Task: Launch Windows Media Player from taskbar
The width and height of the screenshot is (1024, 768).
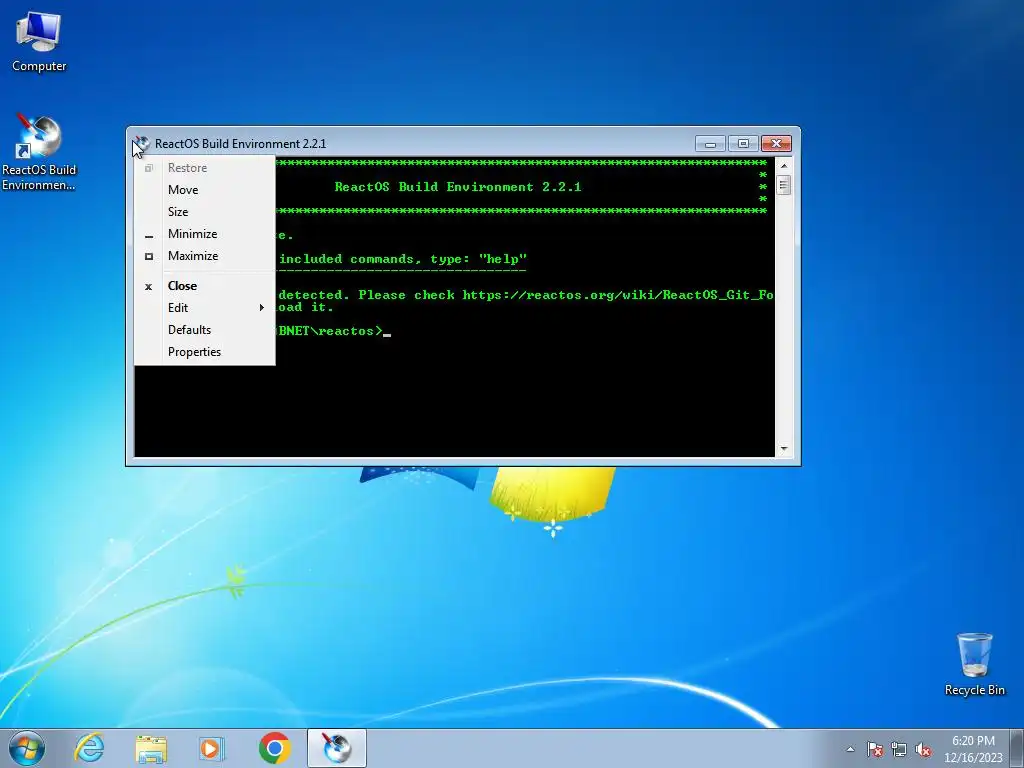Action: (x=211, y=748)
